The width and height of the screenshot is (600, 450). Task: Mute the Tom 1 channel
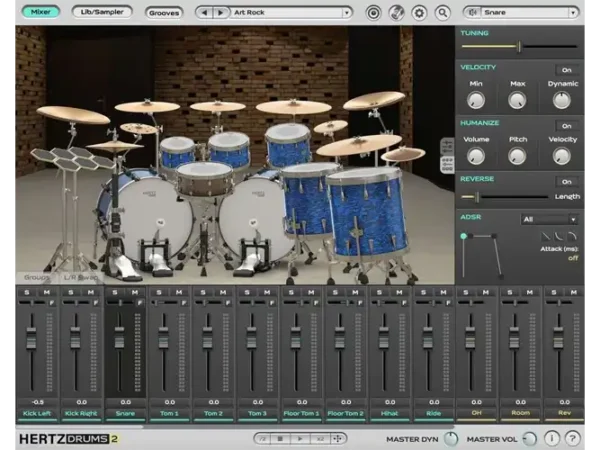tap(179, 292)
